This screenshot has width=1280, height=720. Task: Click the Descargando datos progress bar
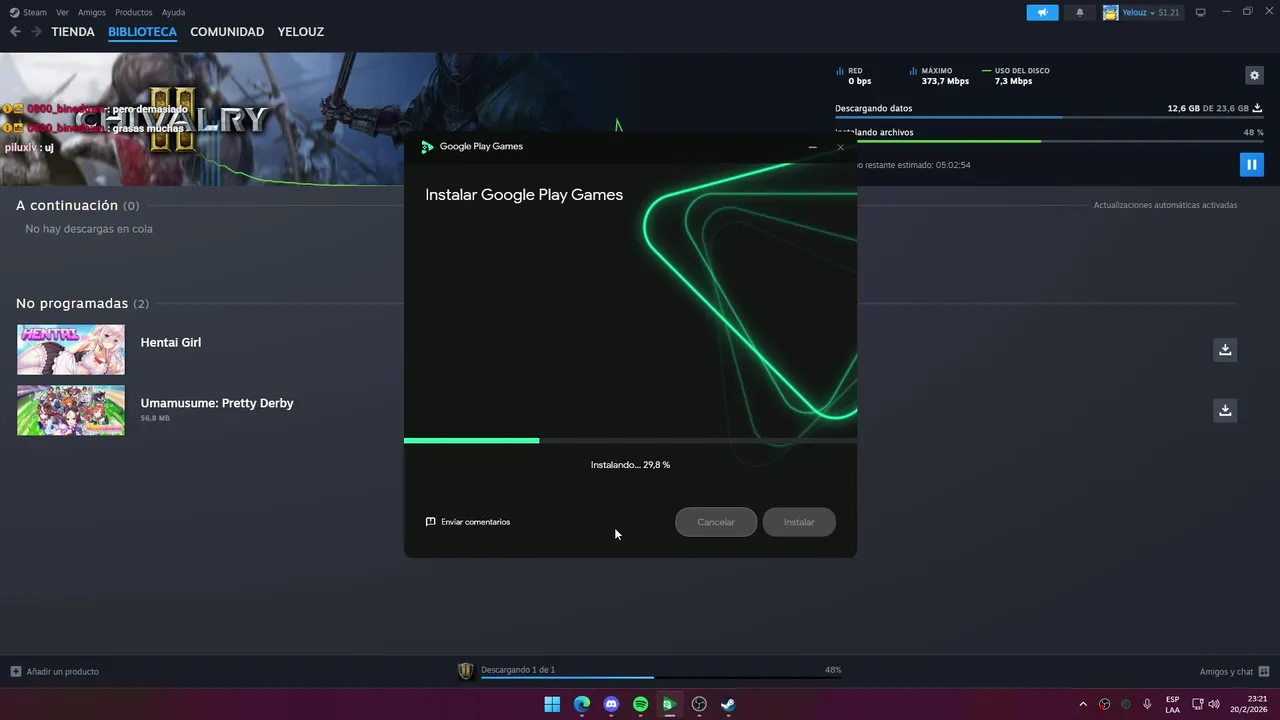pos(1049,118)
